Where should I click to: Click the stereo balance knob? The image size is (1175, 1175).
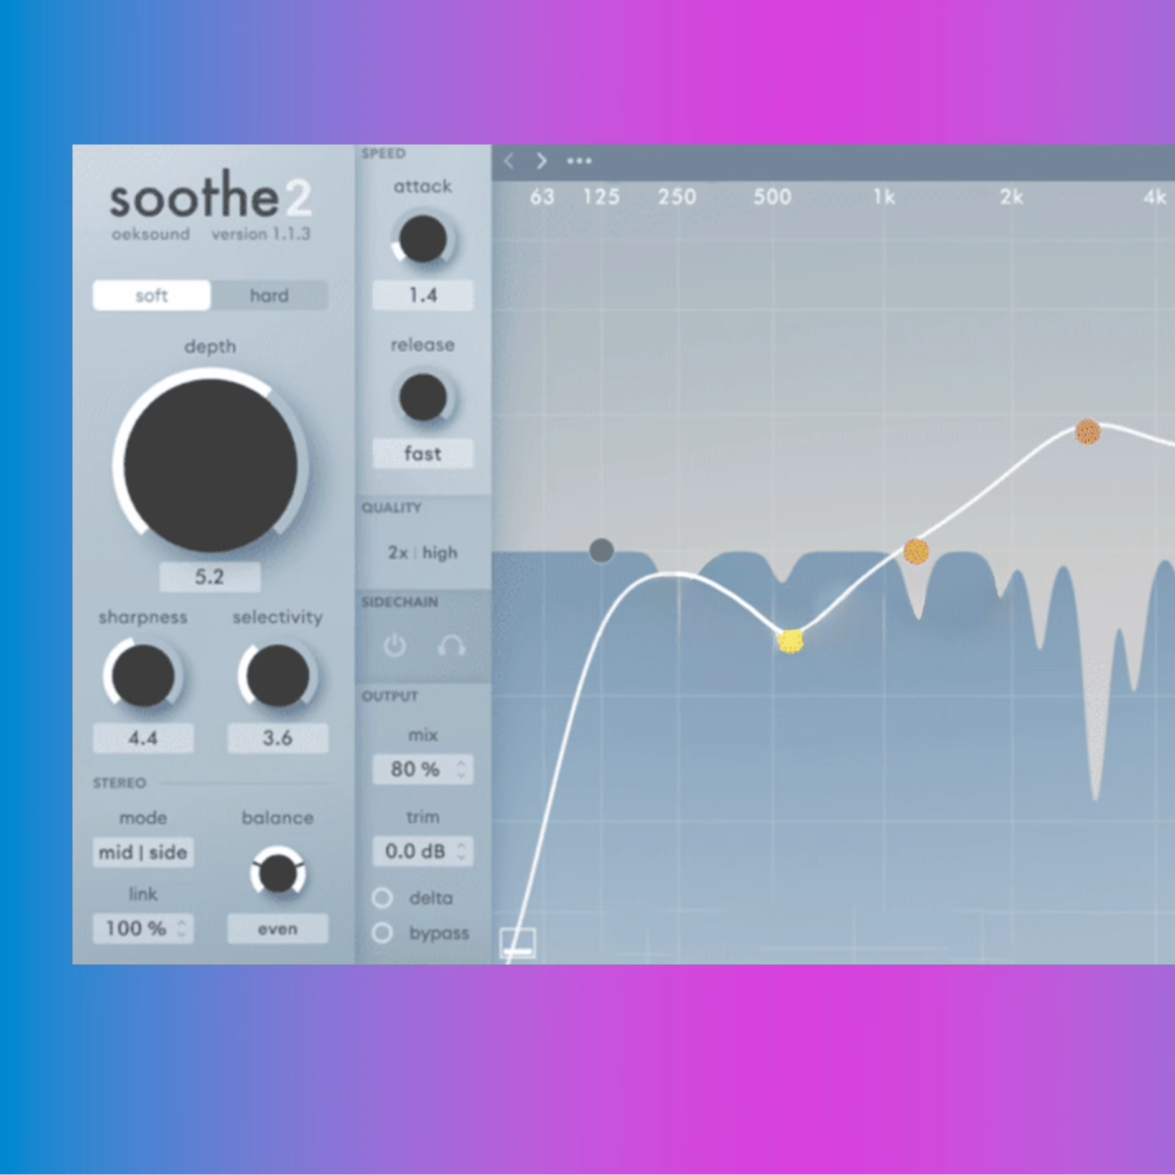tap(277, 873)
